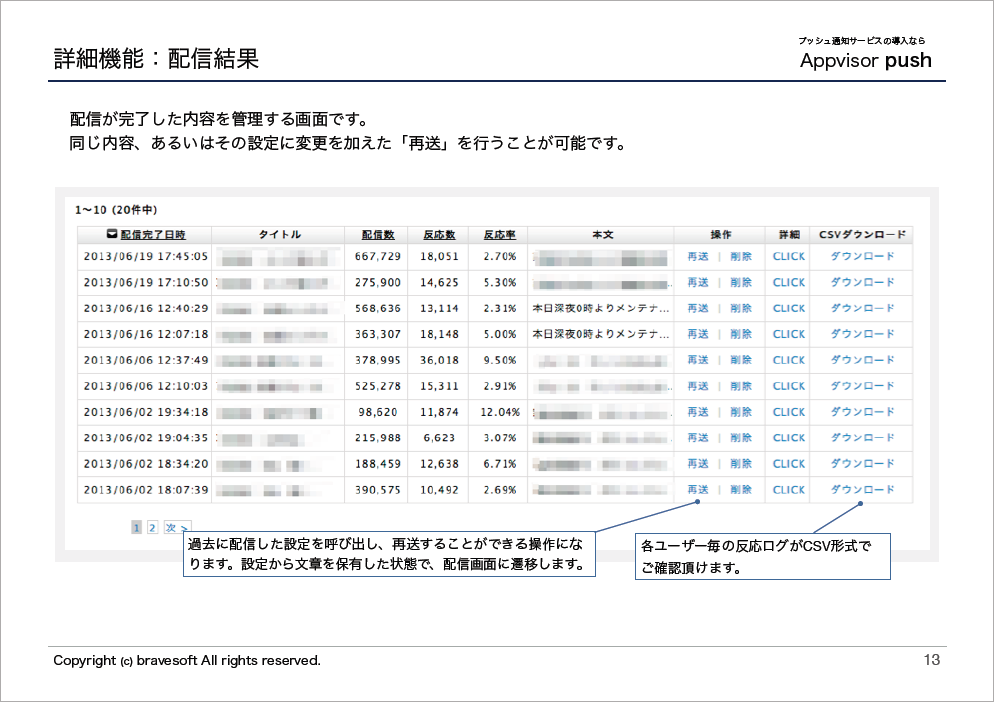Click the CSVダウンロード column header
Screen dimensions: 994x702
click(862, 235)
